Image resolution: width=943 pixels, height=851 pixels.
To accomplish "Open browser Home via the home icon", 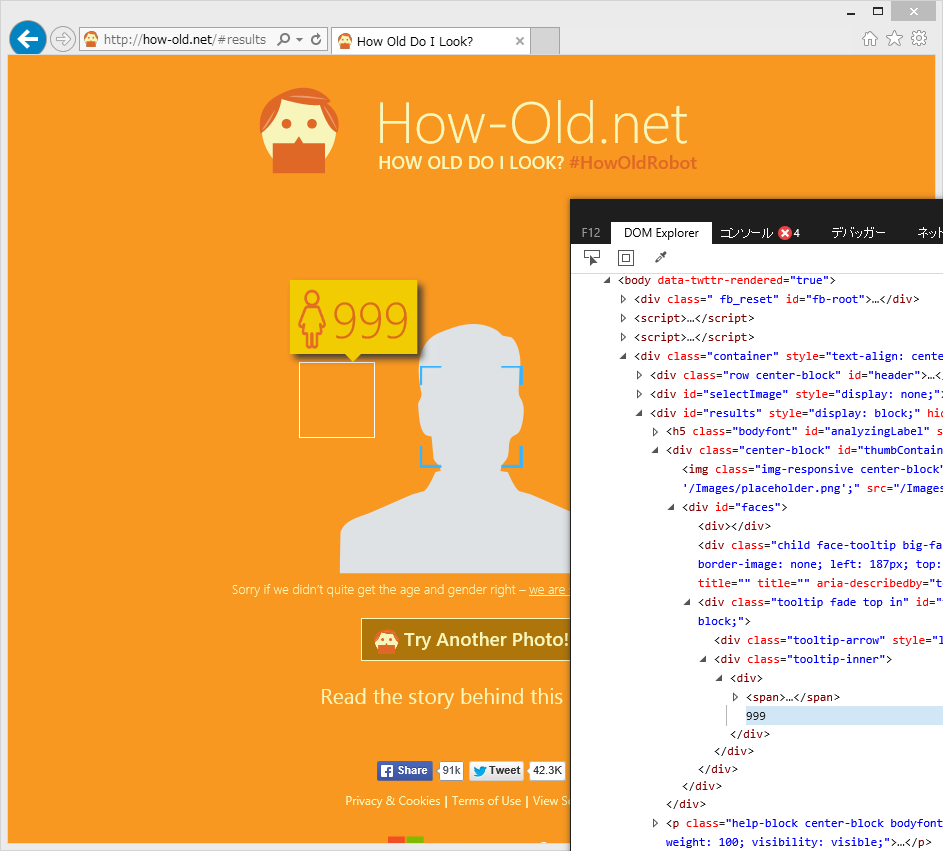I will [869, 37].
